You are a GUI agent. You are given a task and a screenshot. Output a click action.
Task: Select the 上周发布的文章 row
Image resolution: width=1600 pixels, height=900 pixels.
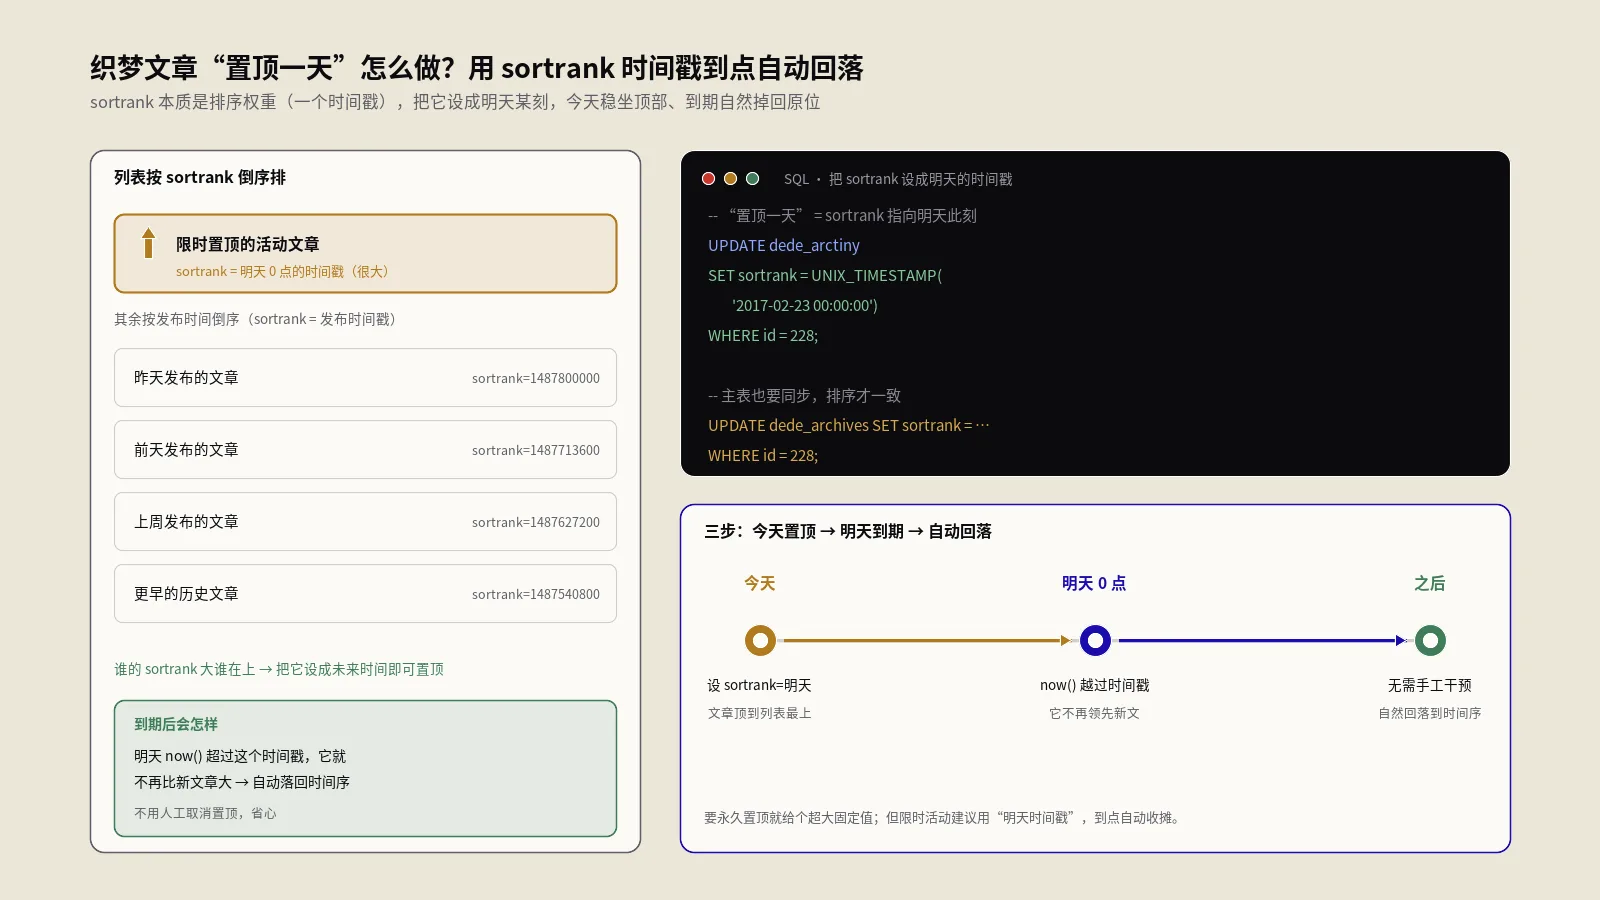pyautogui.click(x=365, y=522)
